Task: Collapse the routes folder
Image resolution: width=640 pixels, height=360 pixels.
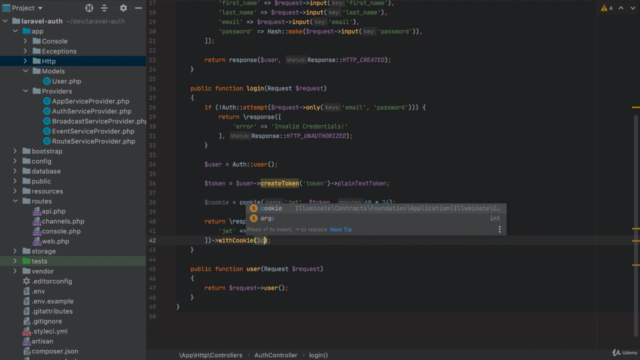Action: (x=16, y=201)
